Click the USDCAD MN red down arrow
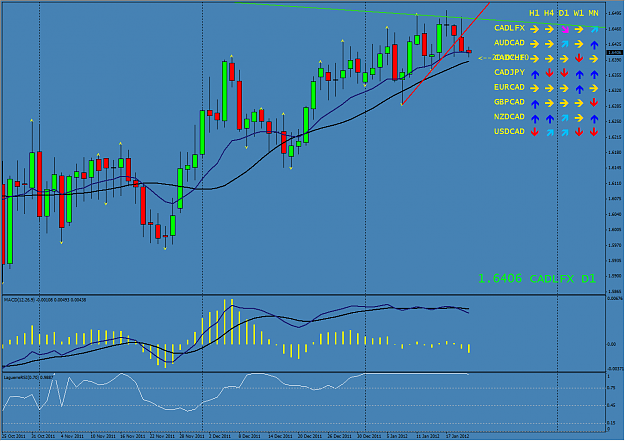 [x=594, y=132]
